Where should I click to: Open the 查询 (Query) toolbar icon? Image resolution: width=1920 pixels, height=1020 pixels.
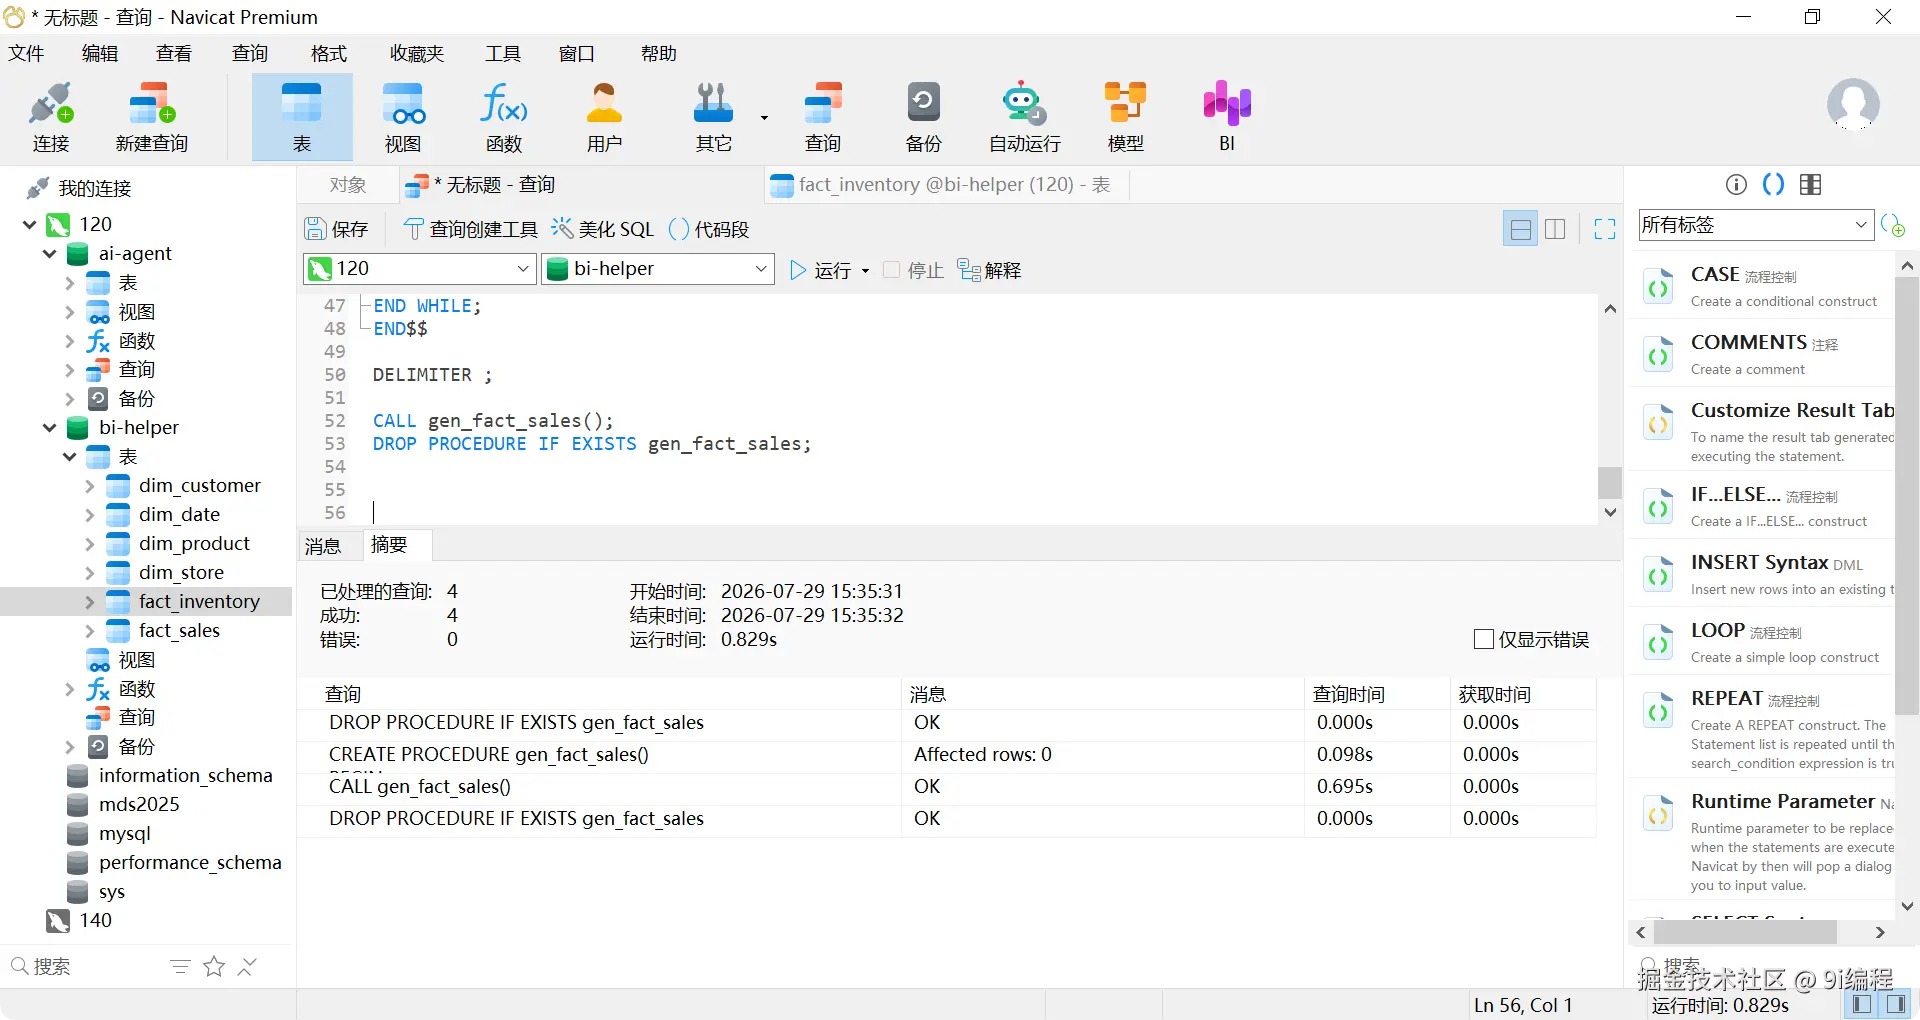(823, 117)
